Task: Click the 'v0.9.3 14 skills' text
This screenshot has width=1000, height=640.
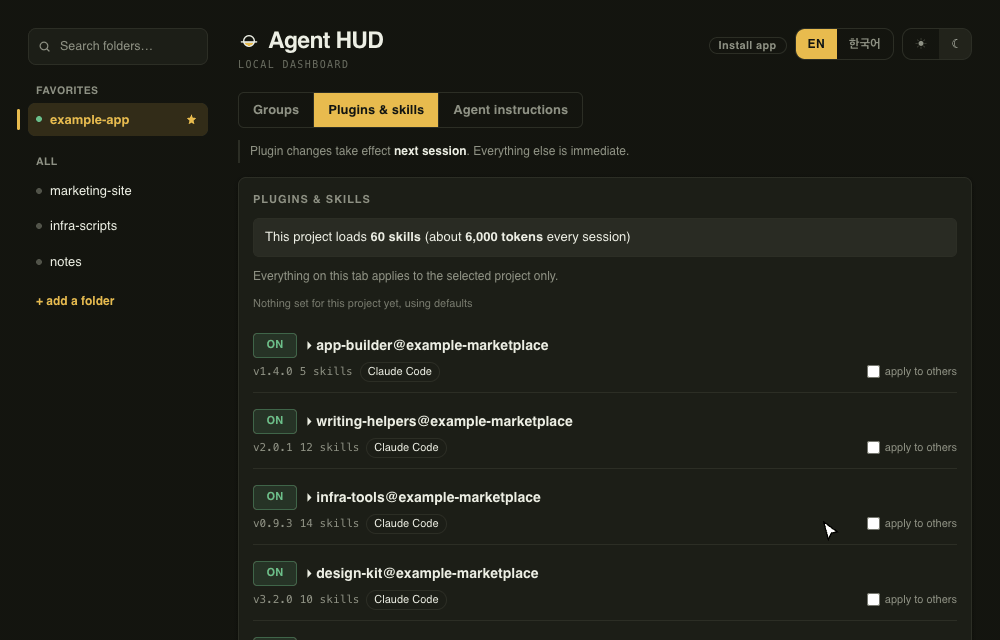Action: (x=306, y=523)
